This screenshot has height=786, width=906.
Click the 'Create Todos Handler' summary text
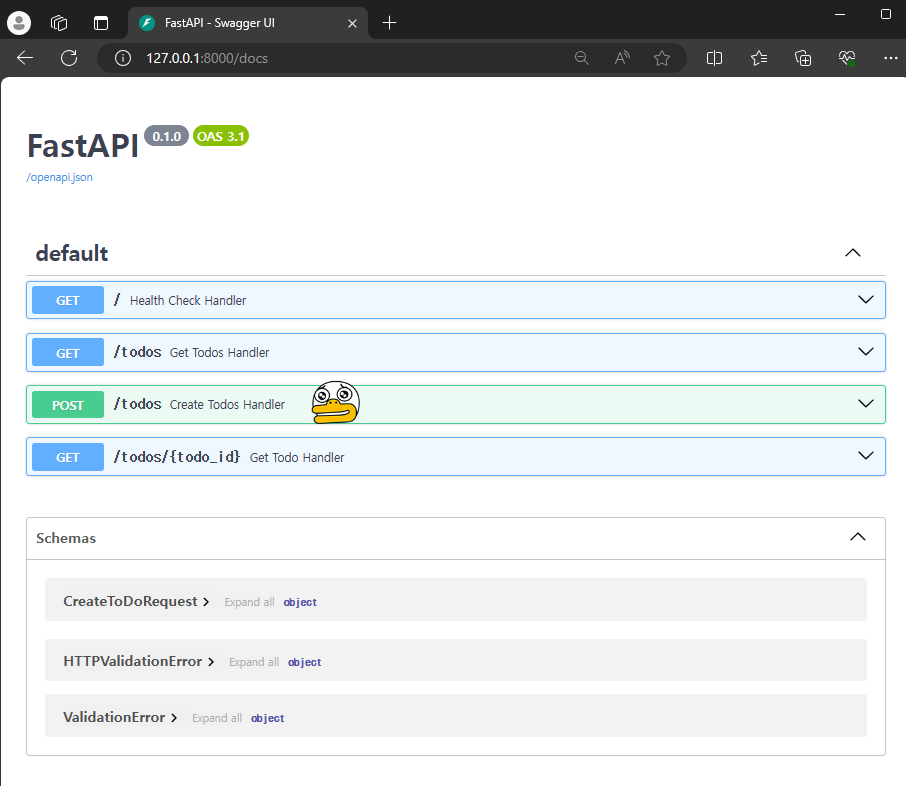(227, 405)
